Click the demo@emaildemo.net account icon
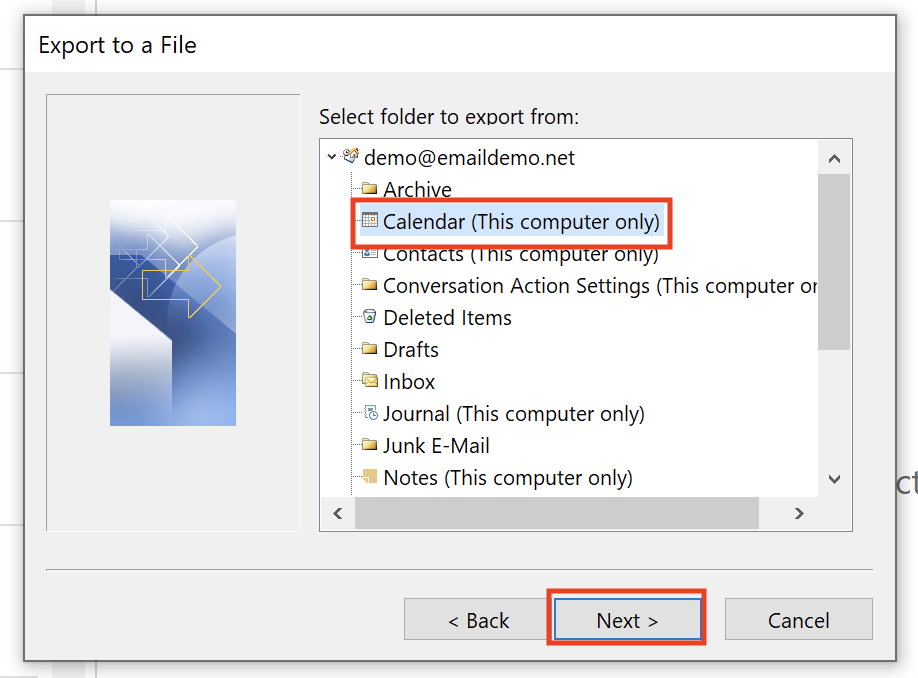The height and width of the screenshot is (678, 918). pos(351,156)
